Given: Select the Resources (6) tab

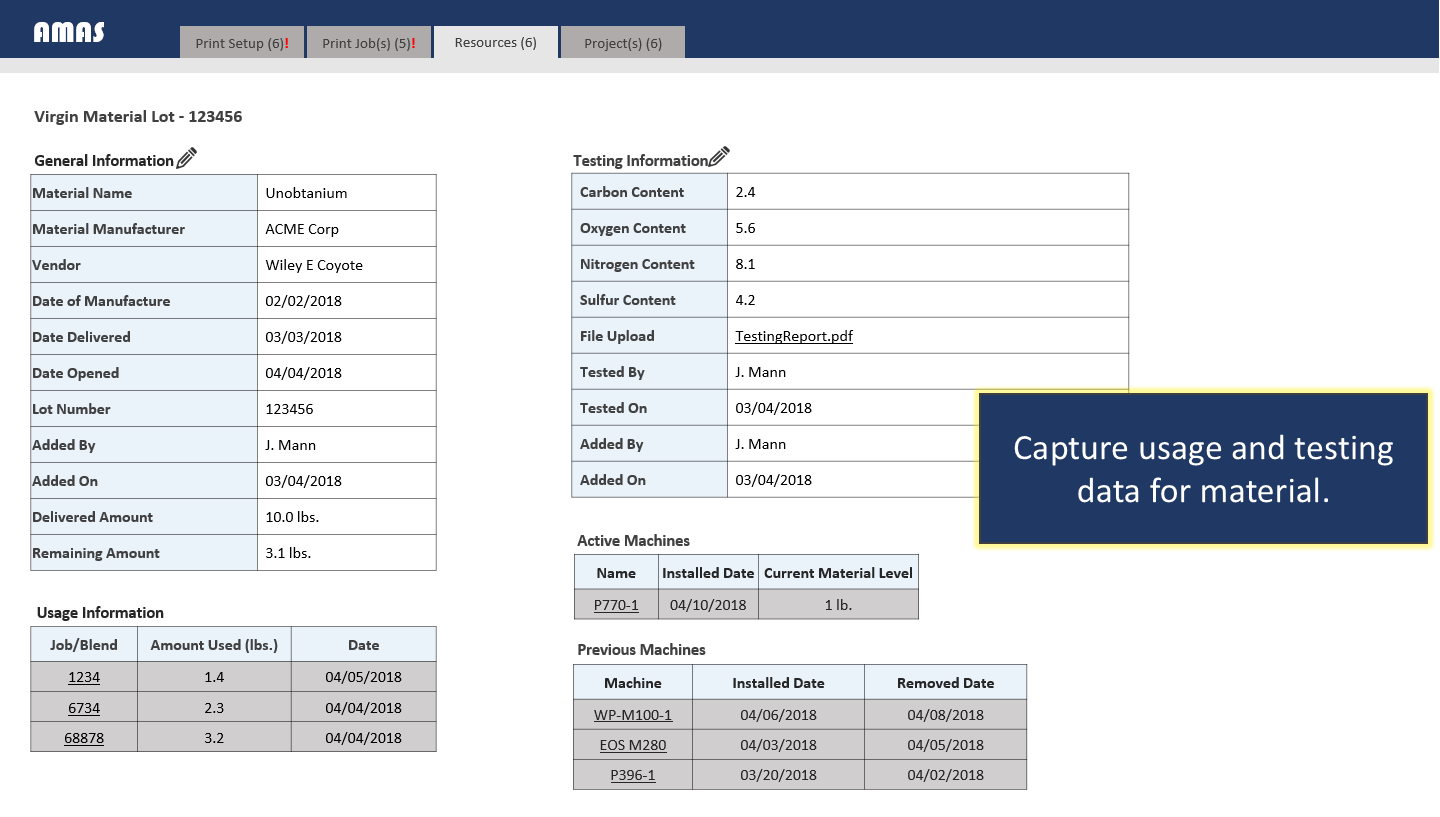Looking at the screenshot, I should click(495, 43).
